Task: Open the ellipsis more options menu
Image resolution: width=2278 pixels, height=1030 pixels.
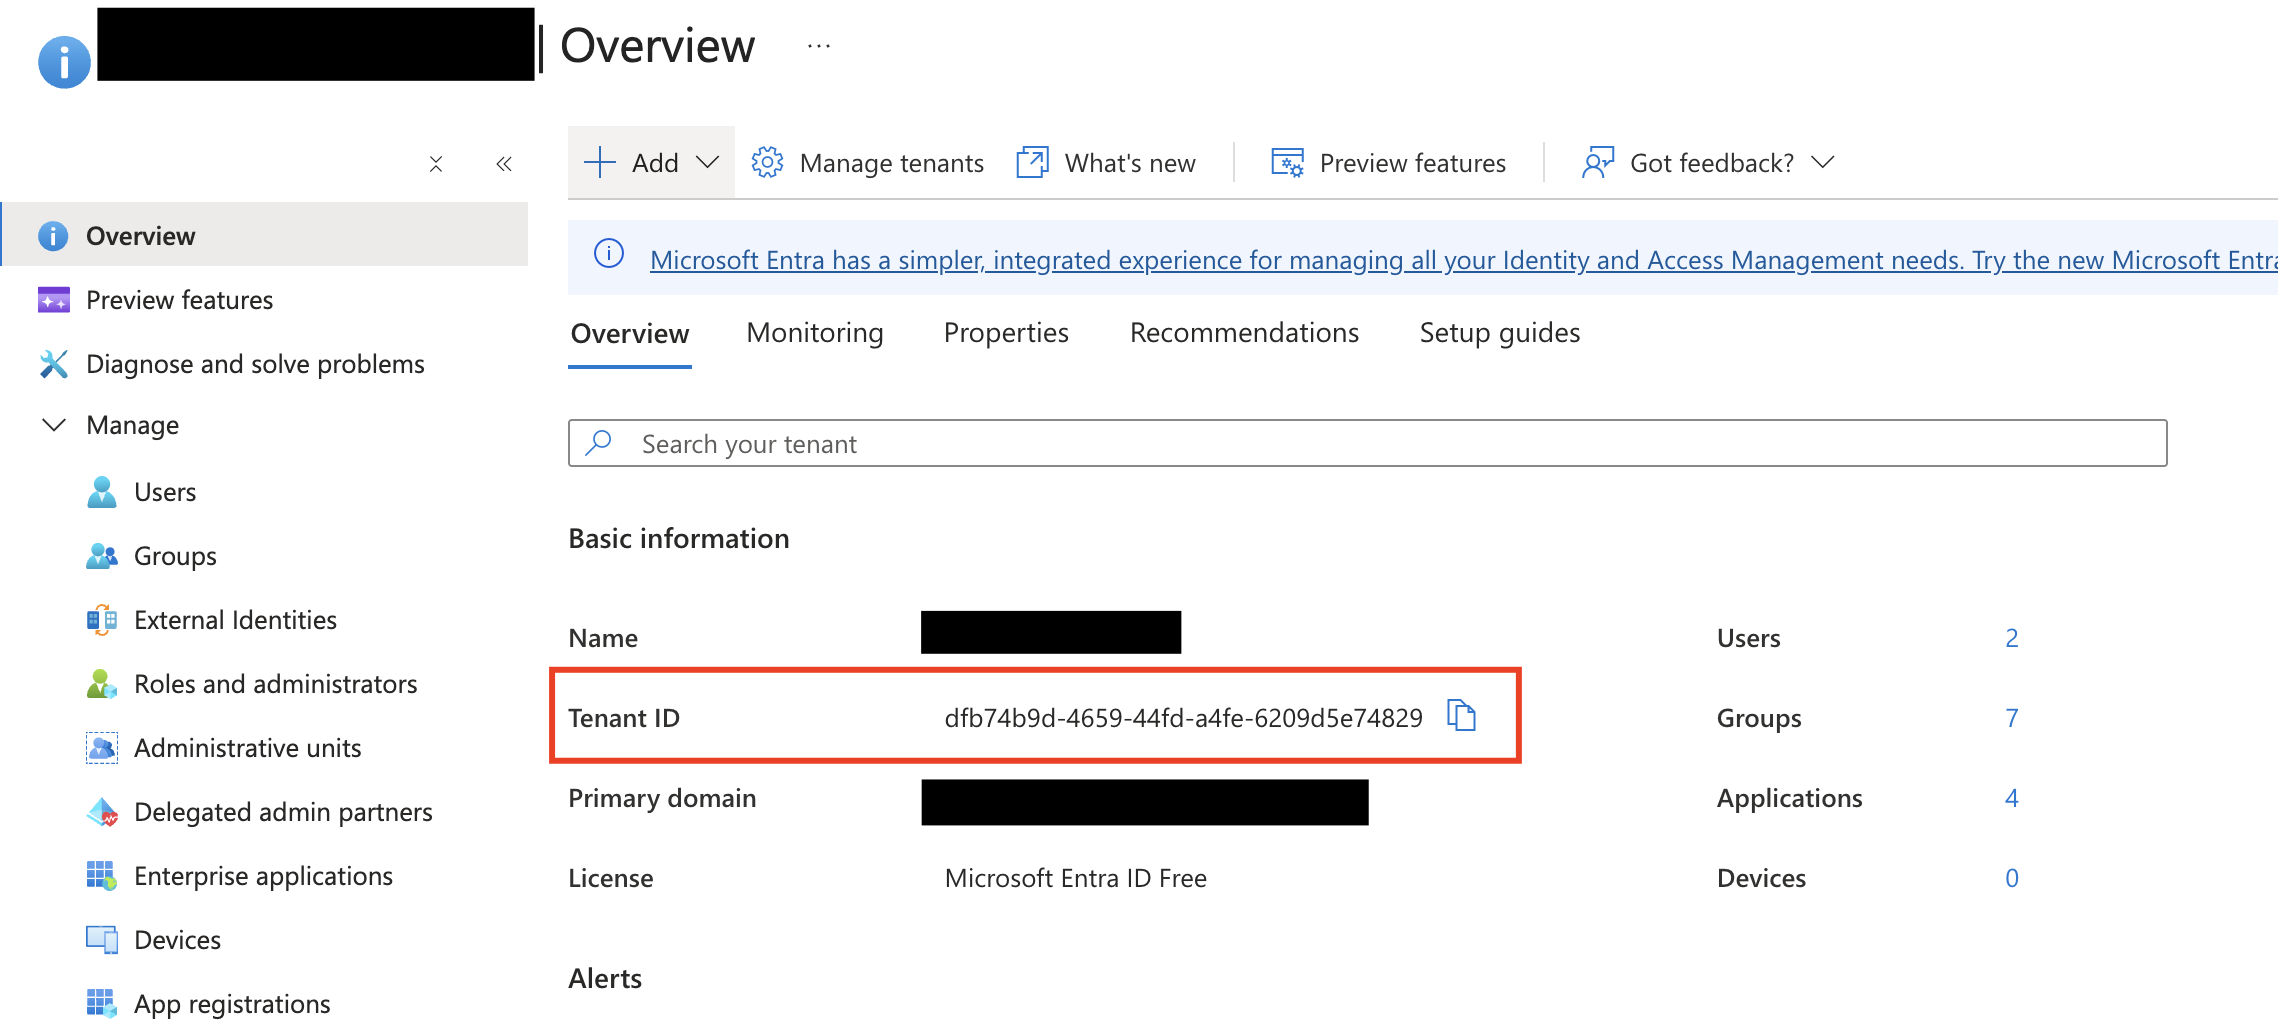Action: pos(819,46)
